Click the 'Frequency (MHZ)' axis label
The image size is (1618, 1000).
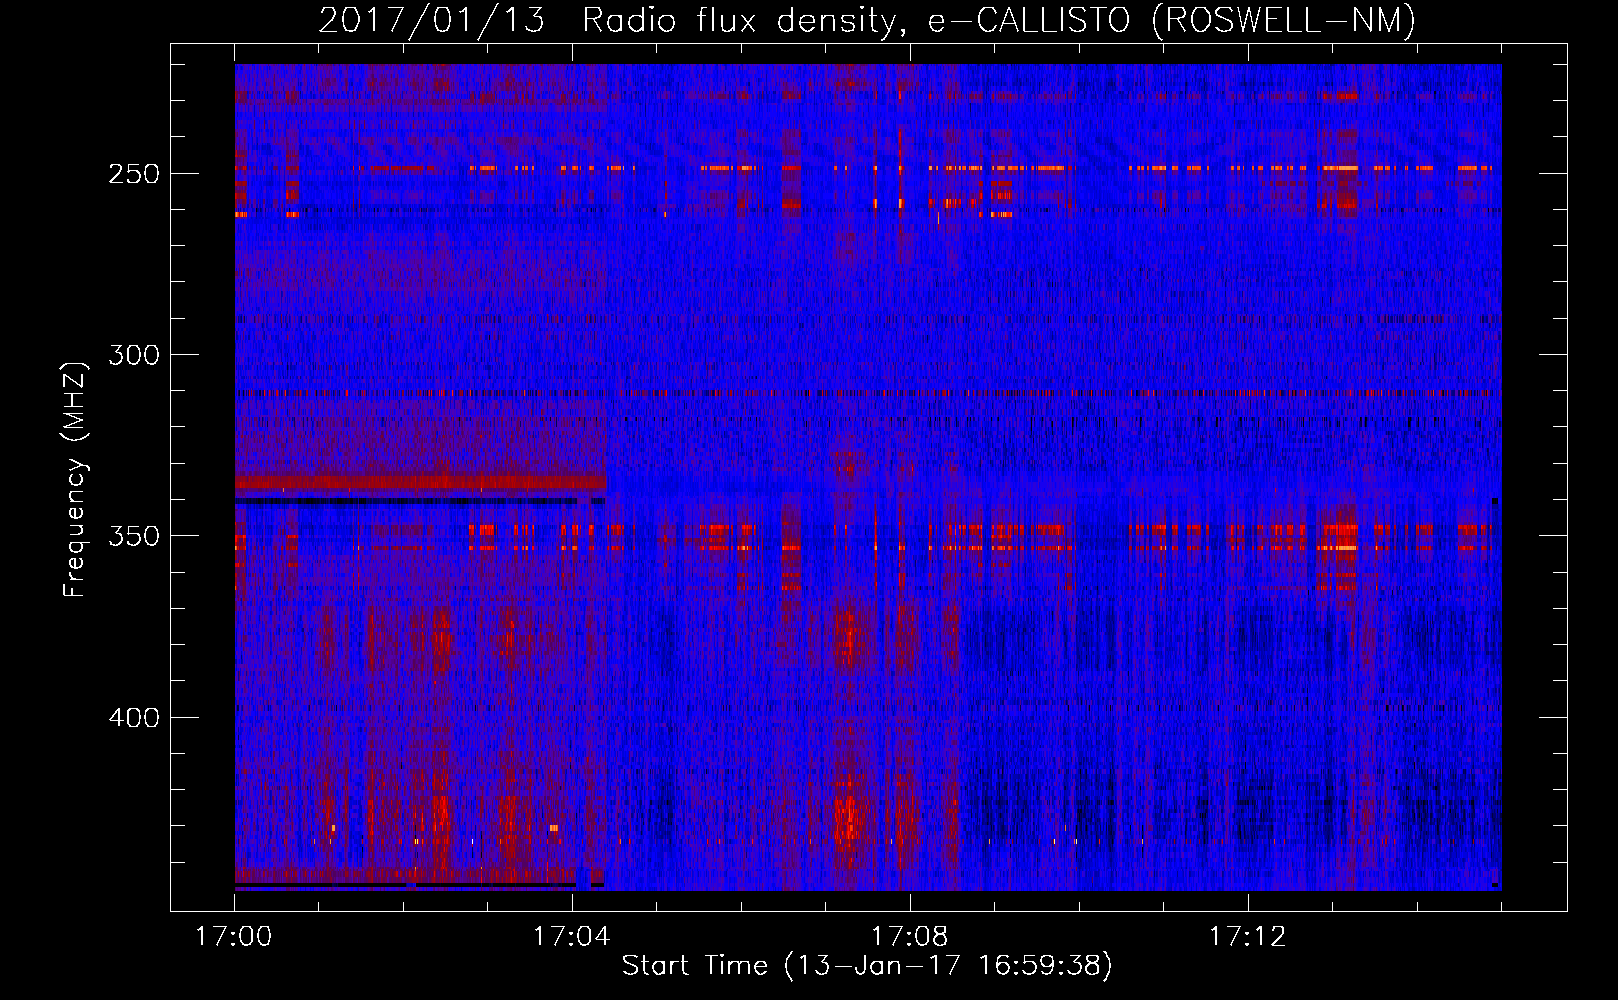[x=75, y=480]
